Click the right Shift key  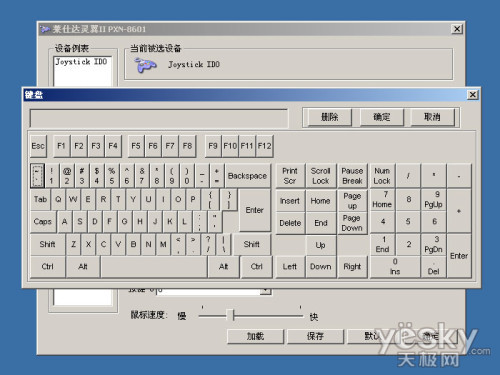pos(252,244)
